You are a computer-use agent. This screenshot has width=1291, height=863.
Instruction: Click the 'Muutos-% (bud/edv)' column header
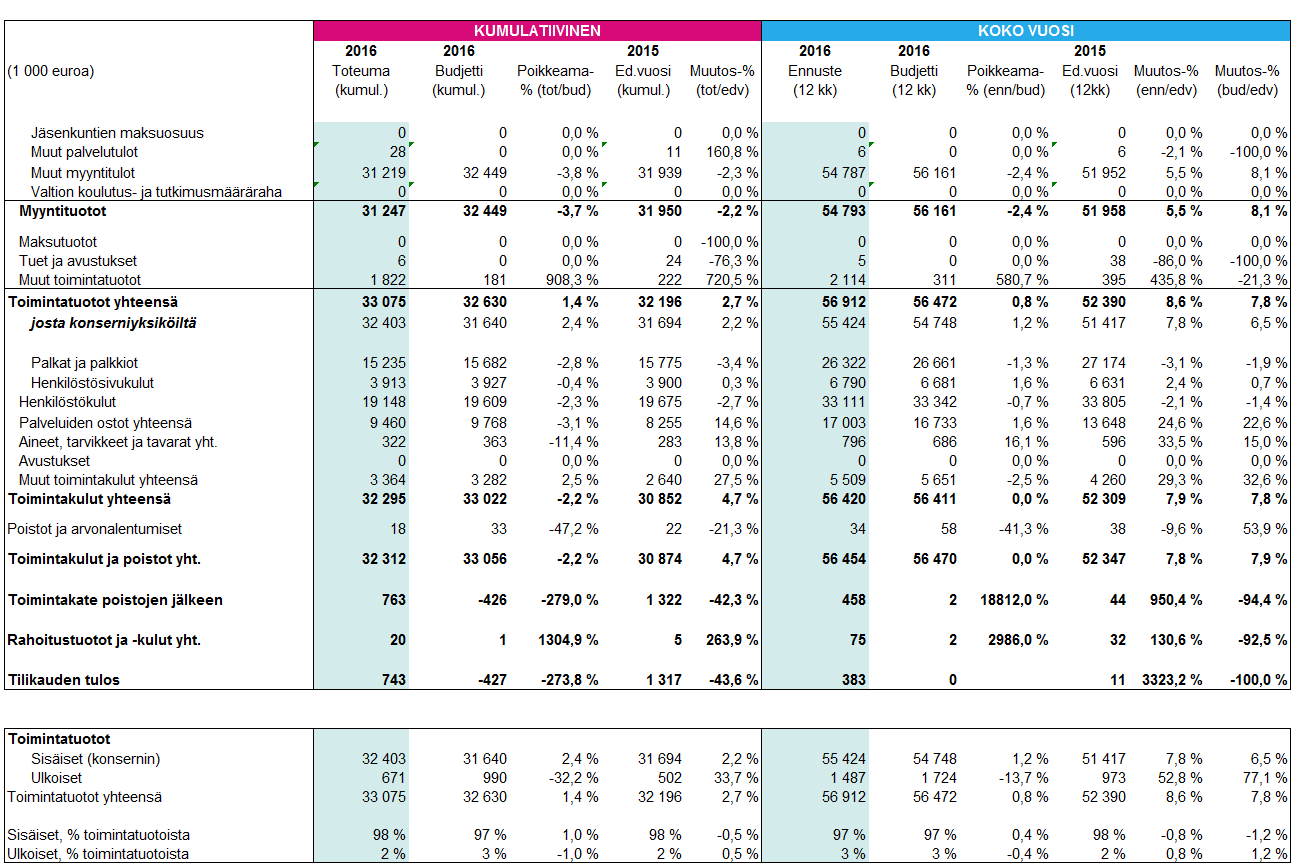1247,80
